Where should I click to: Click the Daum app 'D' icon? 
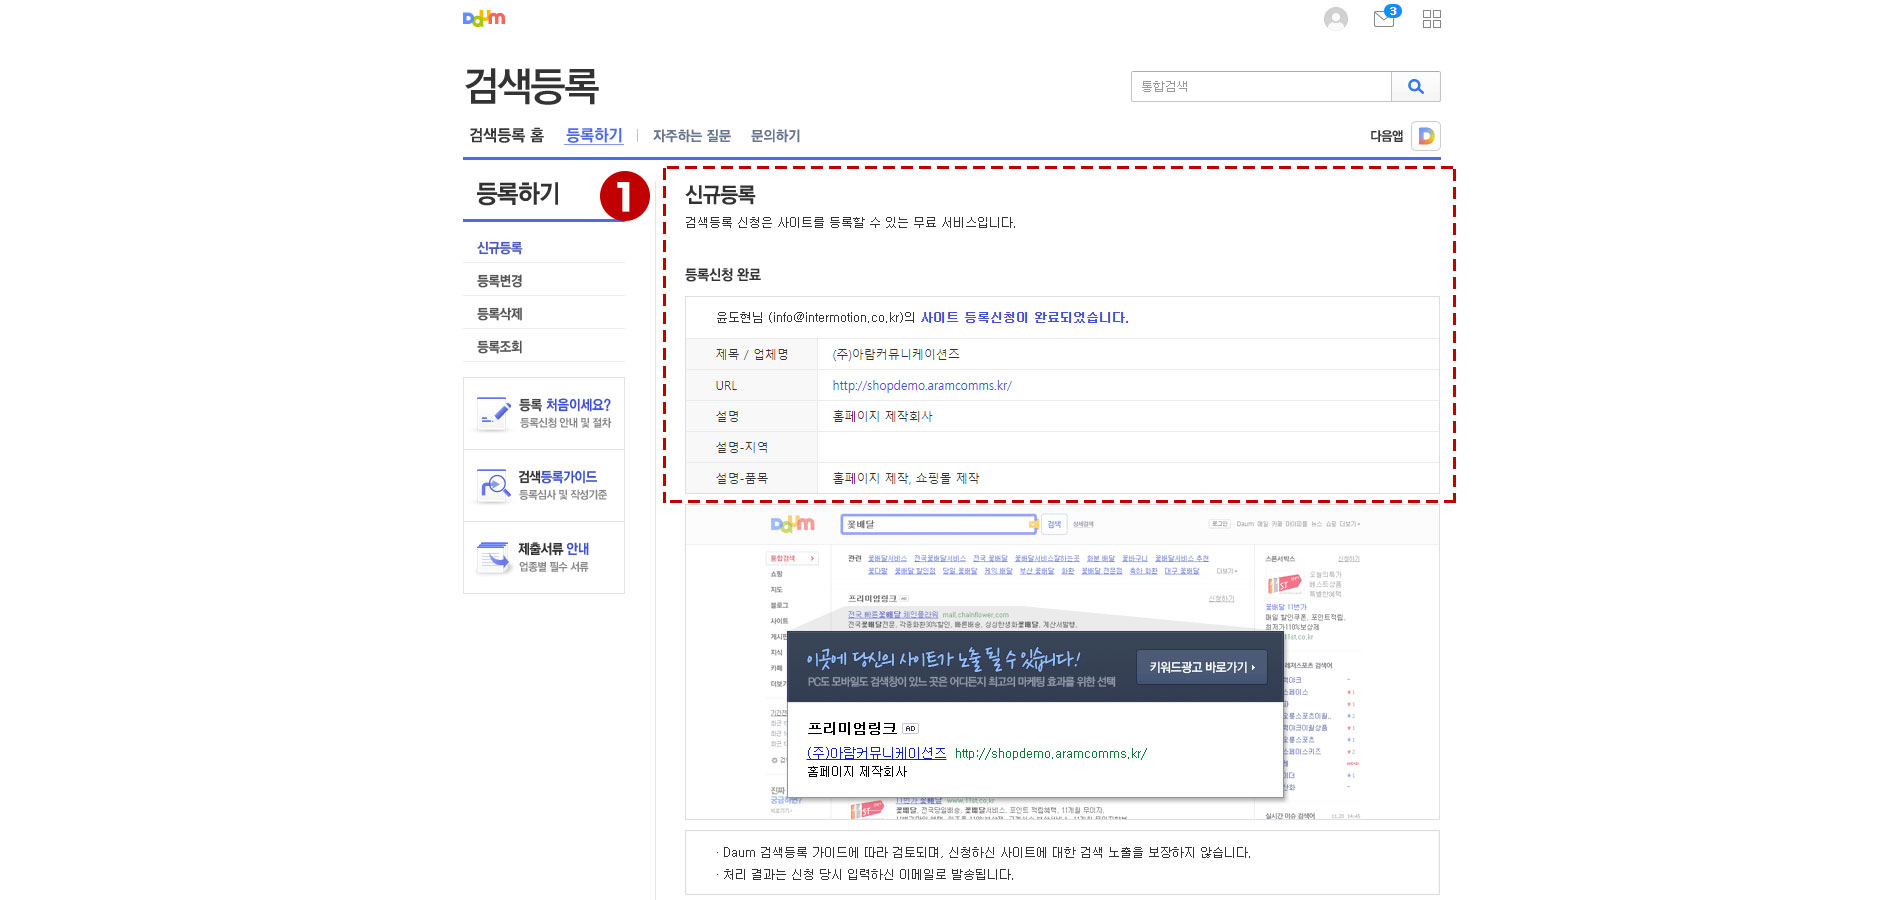tap(1426, 136)
